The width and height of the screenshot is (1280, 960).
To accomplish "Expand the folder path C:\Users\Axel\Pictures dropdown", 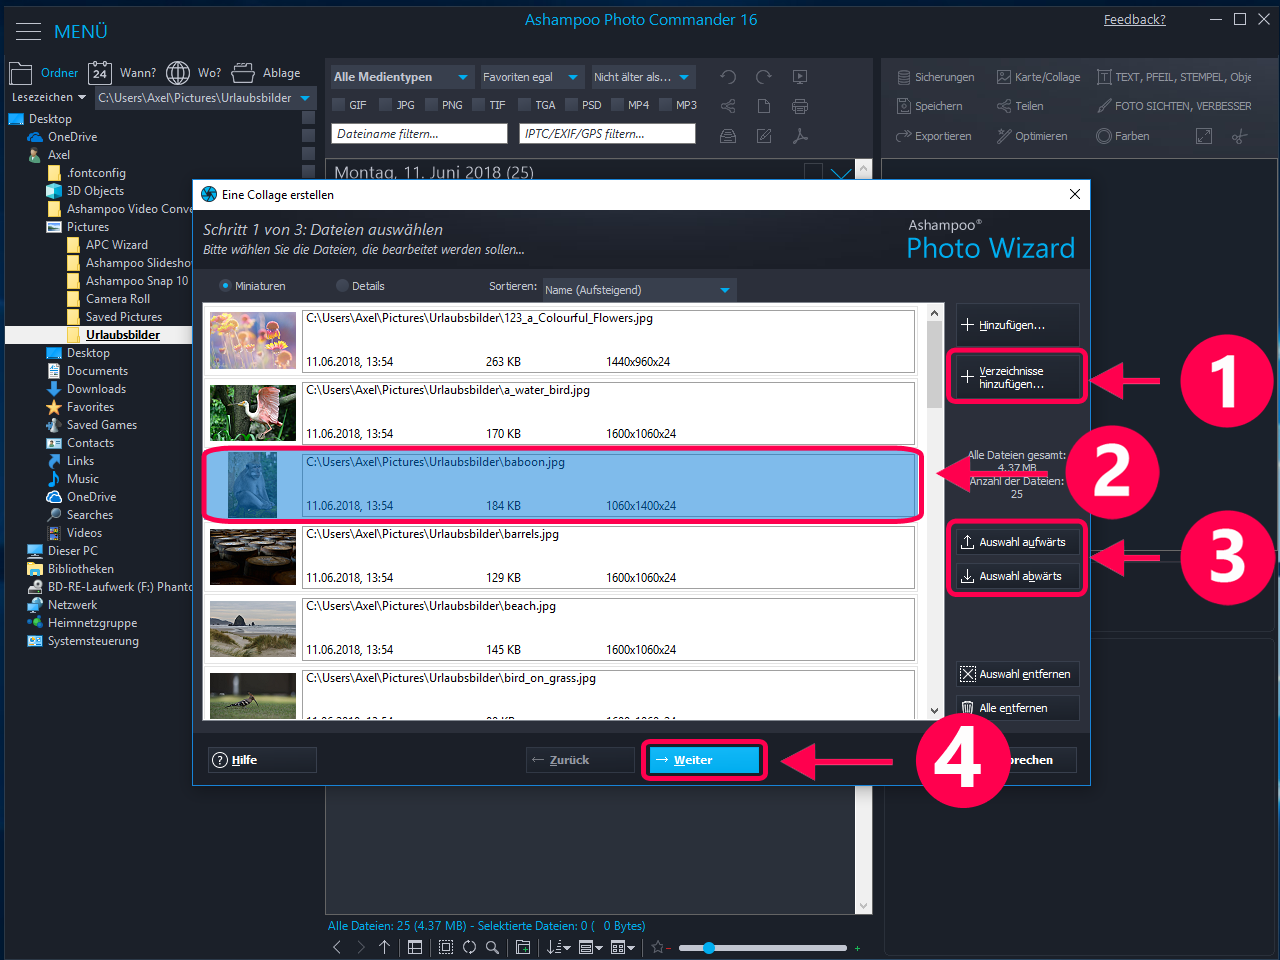I will [x=305, y=98].
